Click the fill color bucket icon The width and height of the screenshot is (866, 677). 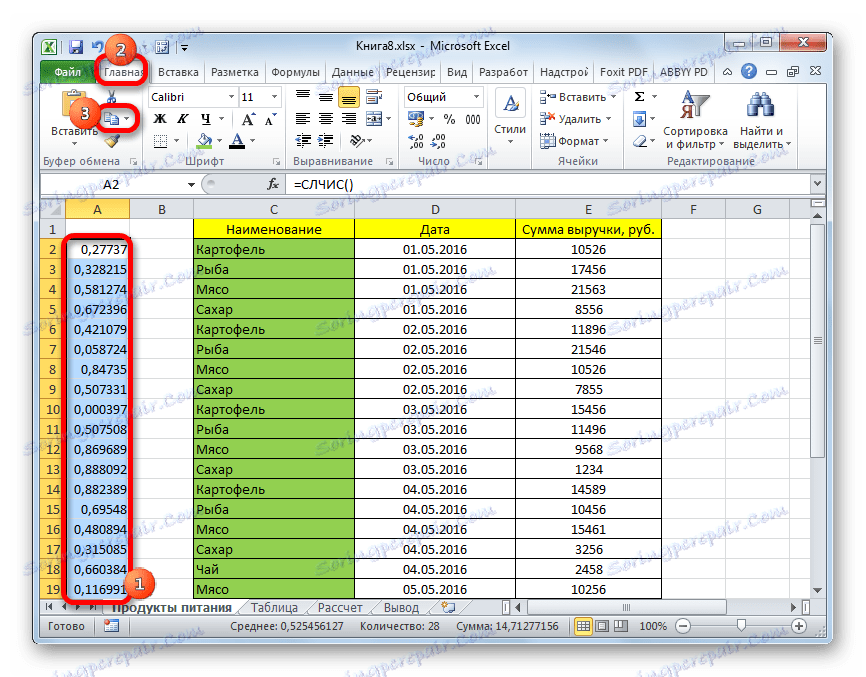(205, 140)
